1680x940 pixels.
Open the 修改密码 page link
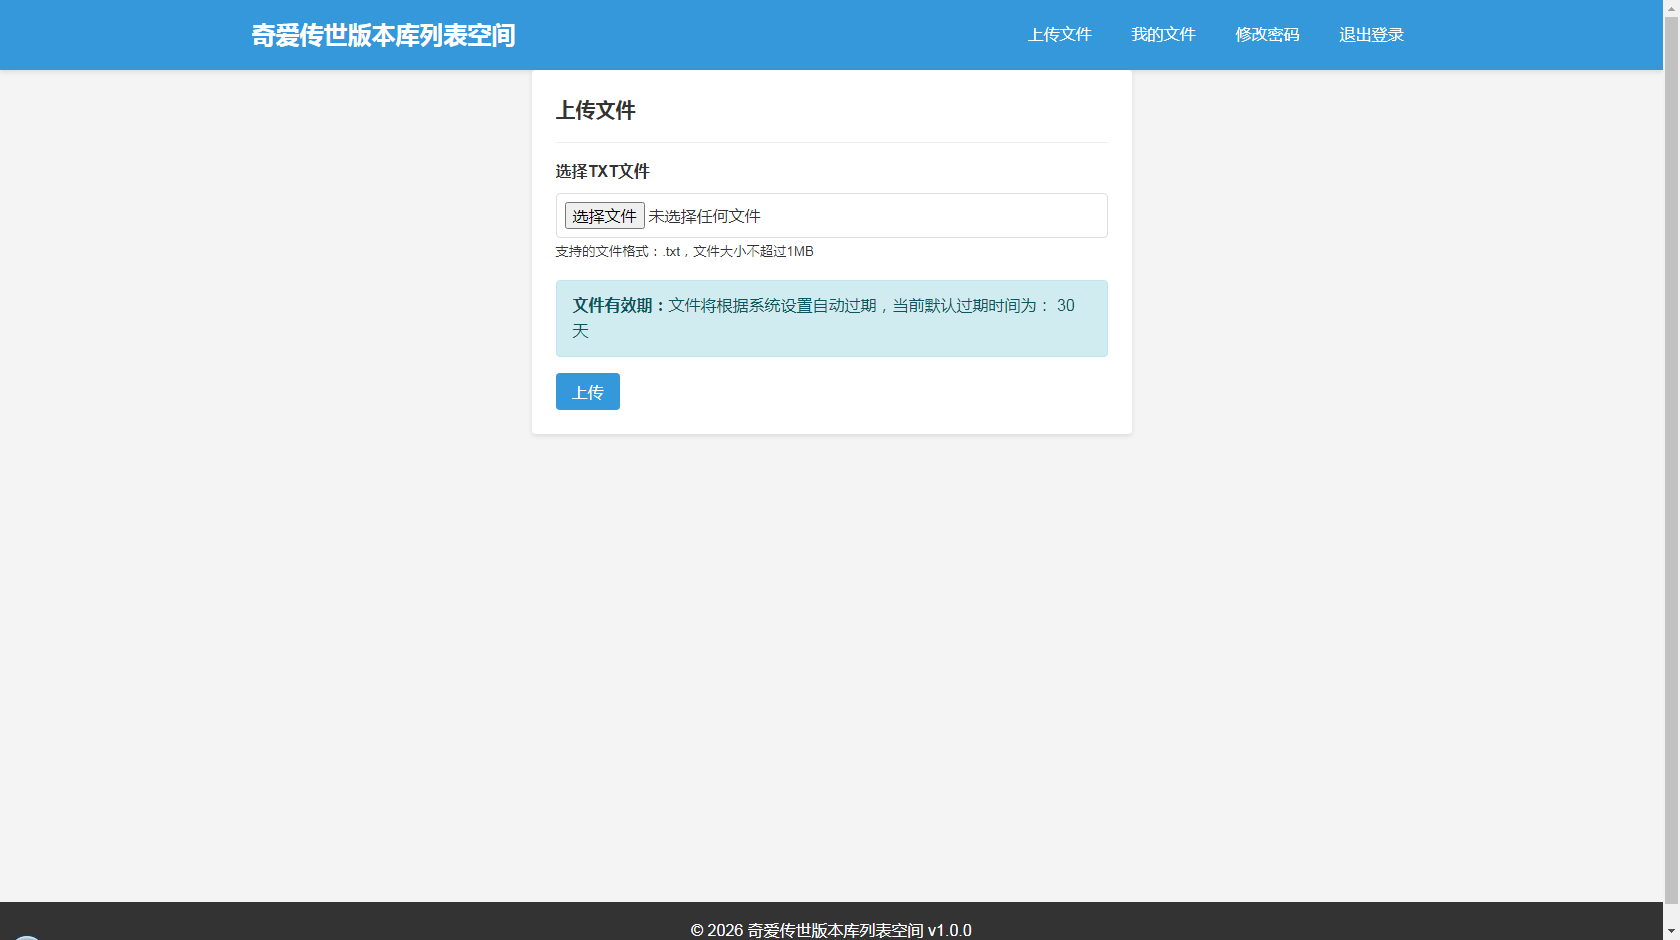1267,35
